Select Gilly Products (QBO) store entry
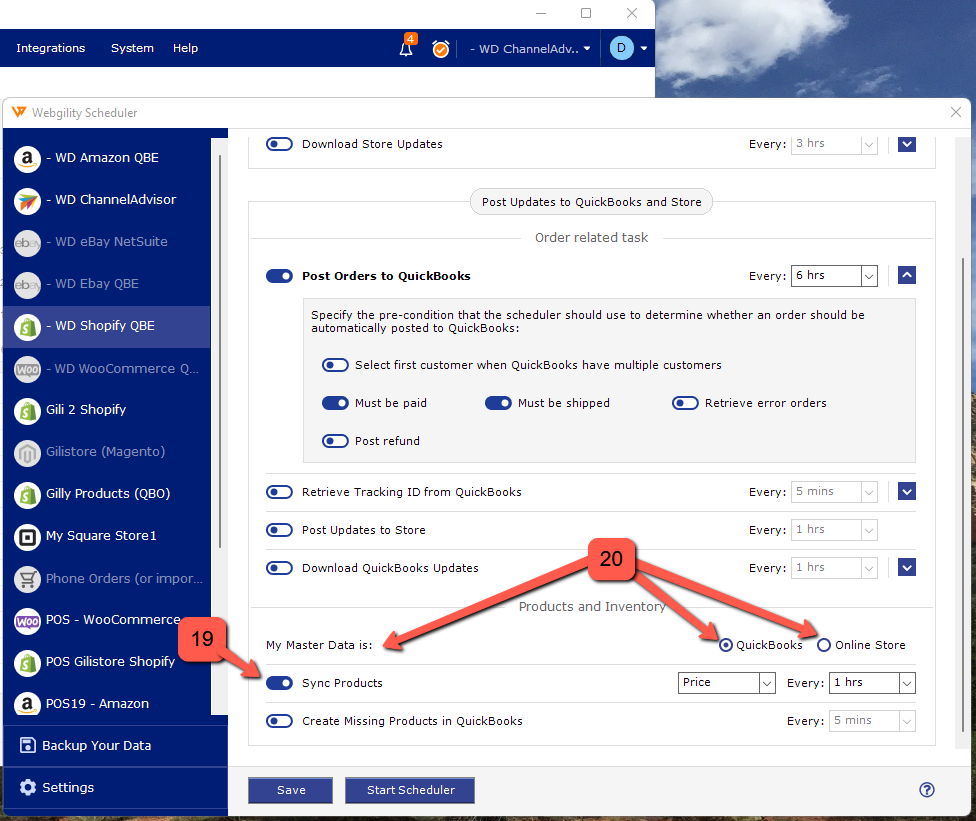976x821 pixels. pyautogui.click(x=107, y=494)
